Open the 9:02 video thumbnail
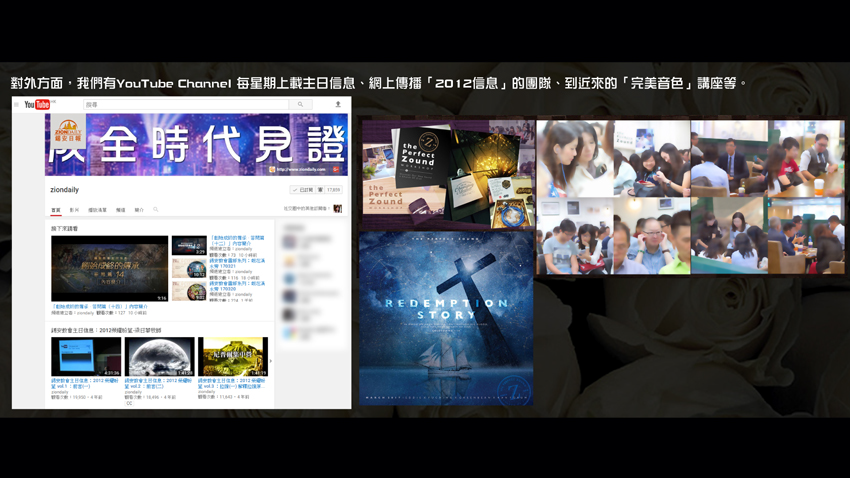This screenshot has height=478, width=850. tap(189, 290)
